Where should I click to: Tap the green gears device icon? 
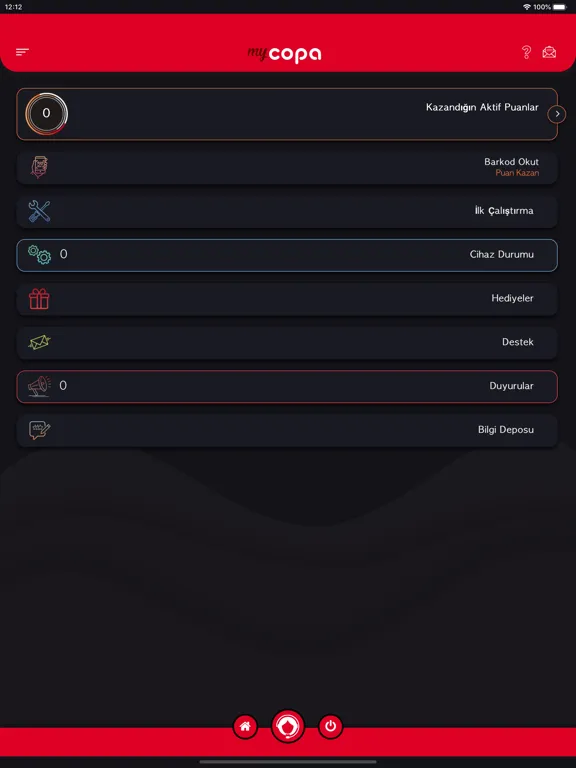pyautogui.click(x=39, y=255)
